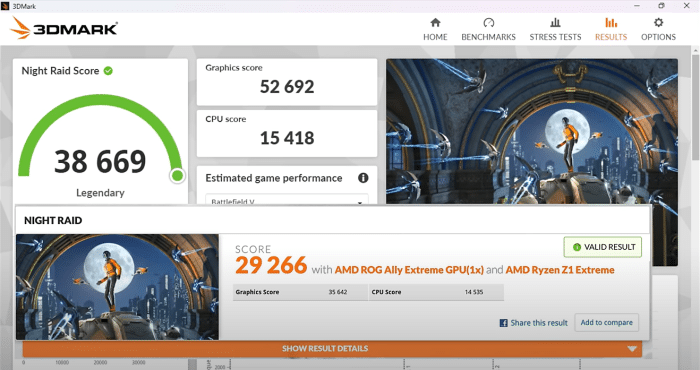The width and height of the screenshot is (700, 370).
Task: Open Stress Tests chart icon
Action: [555, 23]
